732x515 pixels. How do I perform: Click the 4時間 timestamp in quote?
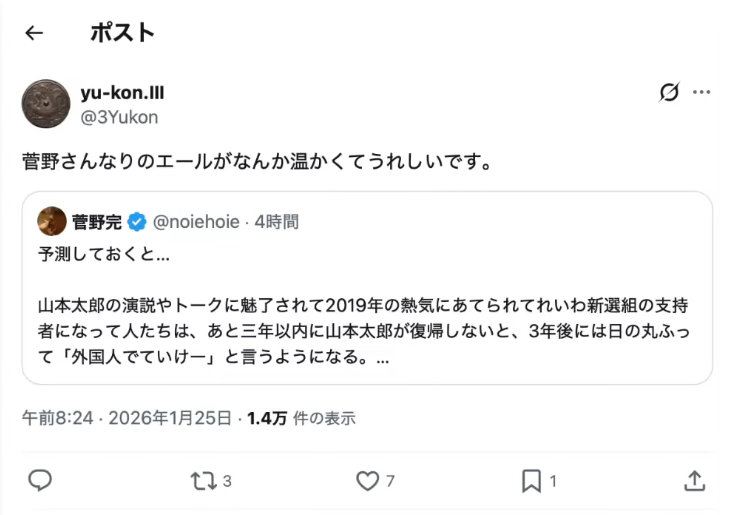pos(276,222)
